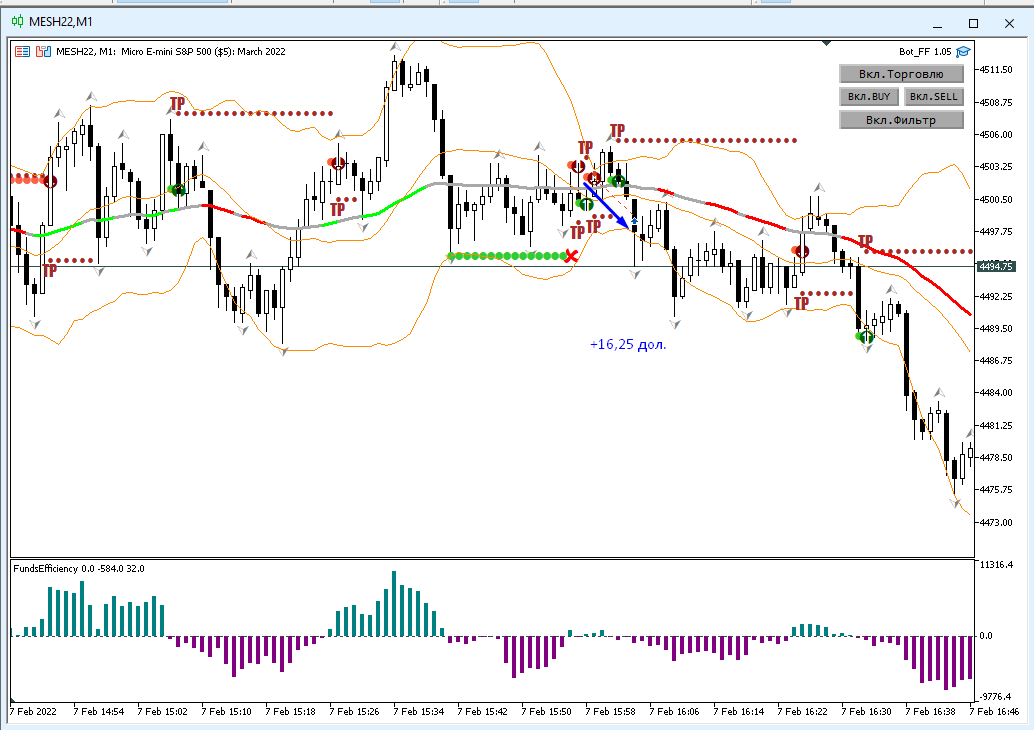Click the Вкл.Фильтр button

point(901,120)
